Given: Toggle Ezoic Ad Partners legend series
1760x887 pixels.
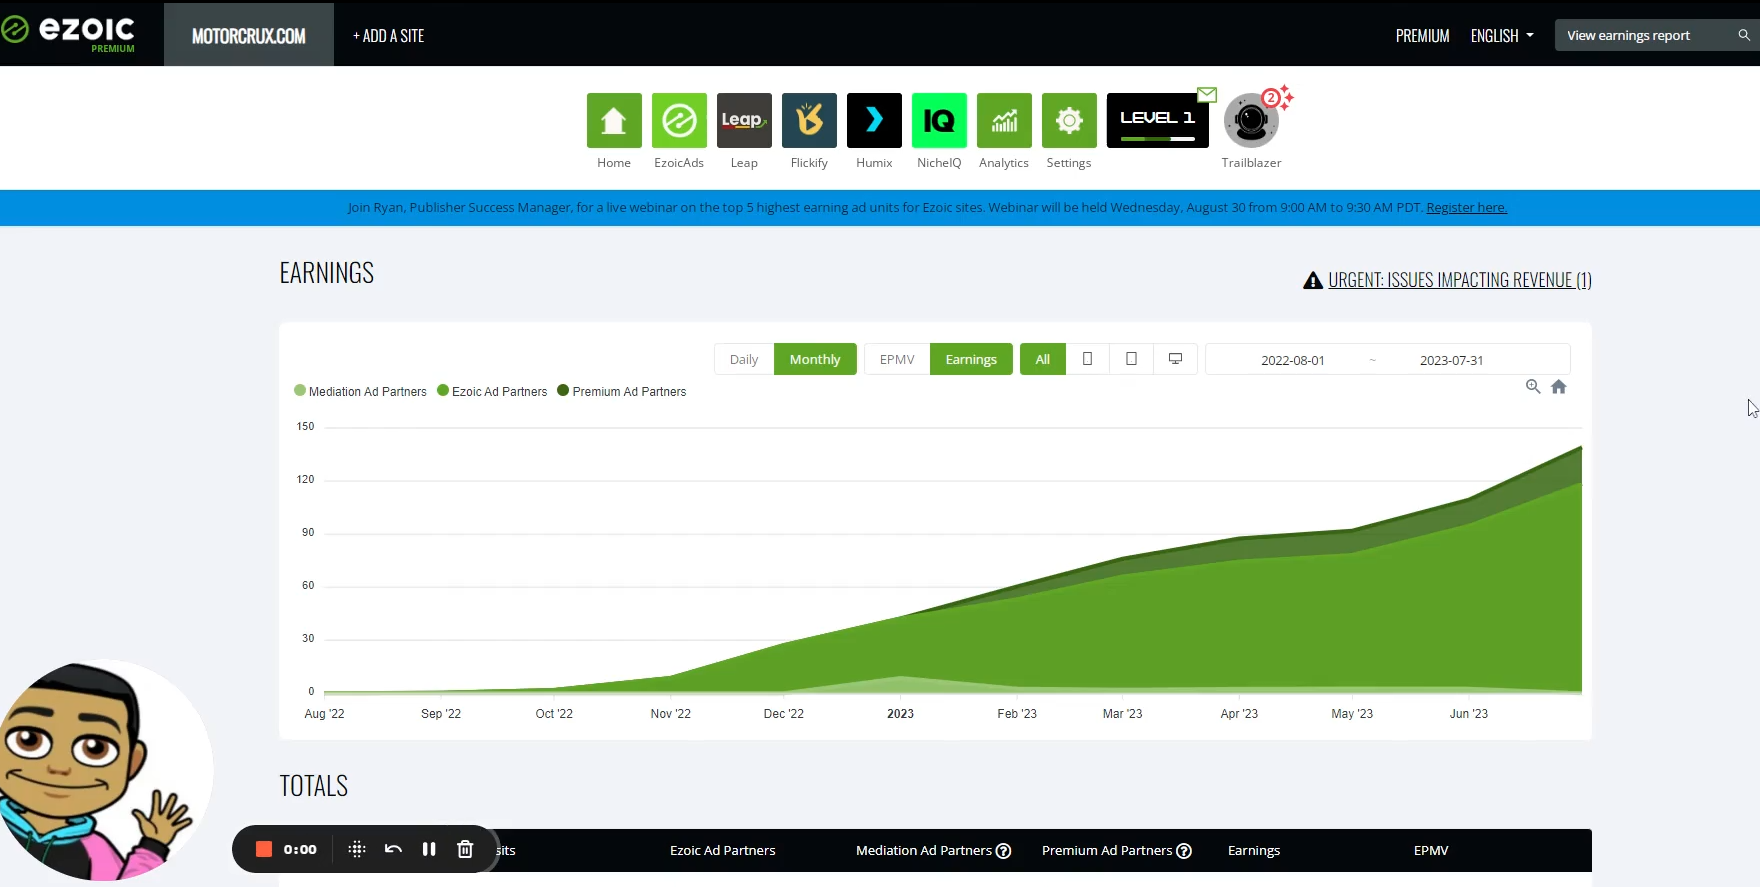Looking at the screenshot, I should (x=492, y=391).
